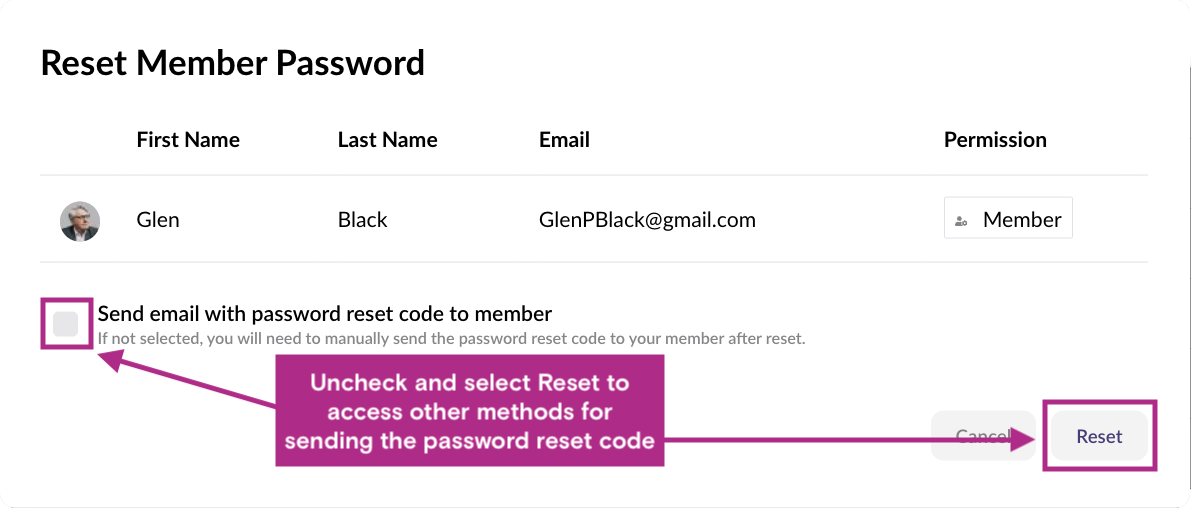This screenshot has height=508, width=1191.
Task: Click the First Name column header
Action: click(188, 140)
